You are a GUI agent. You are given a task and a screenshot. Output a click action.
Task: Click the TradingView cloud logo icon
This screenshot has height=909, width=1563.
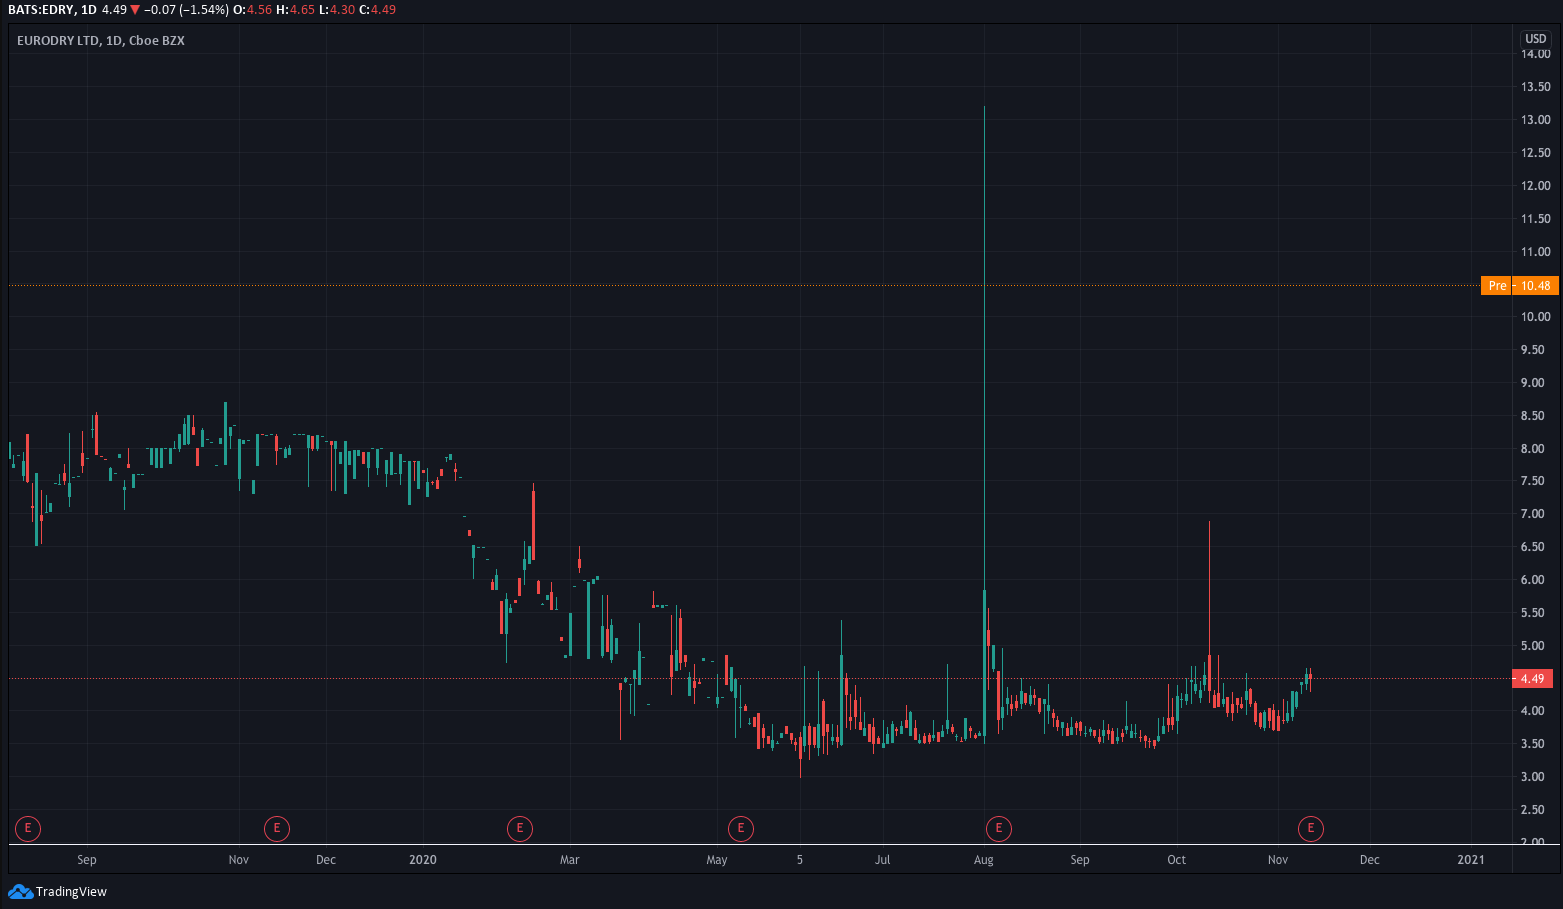pos(20,891)
